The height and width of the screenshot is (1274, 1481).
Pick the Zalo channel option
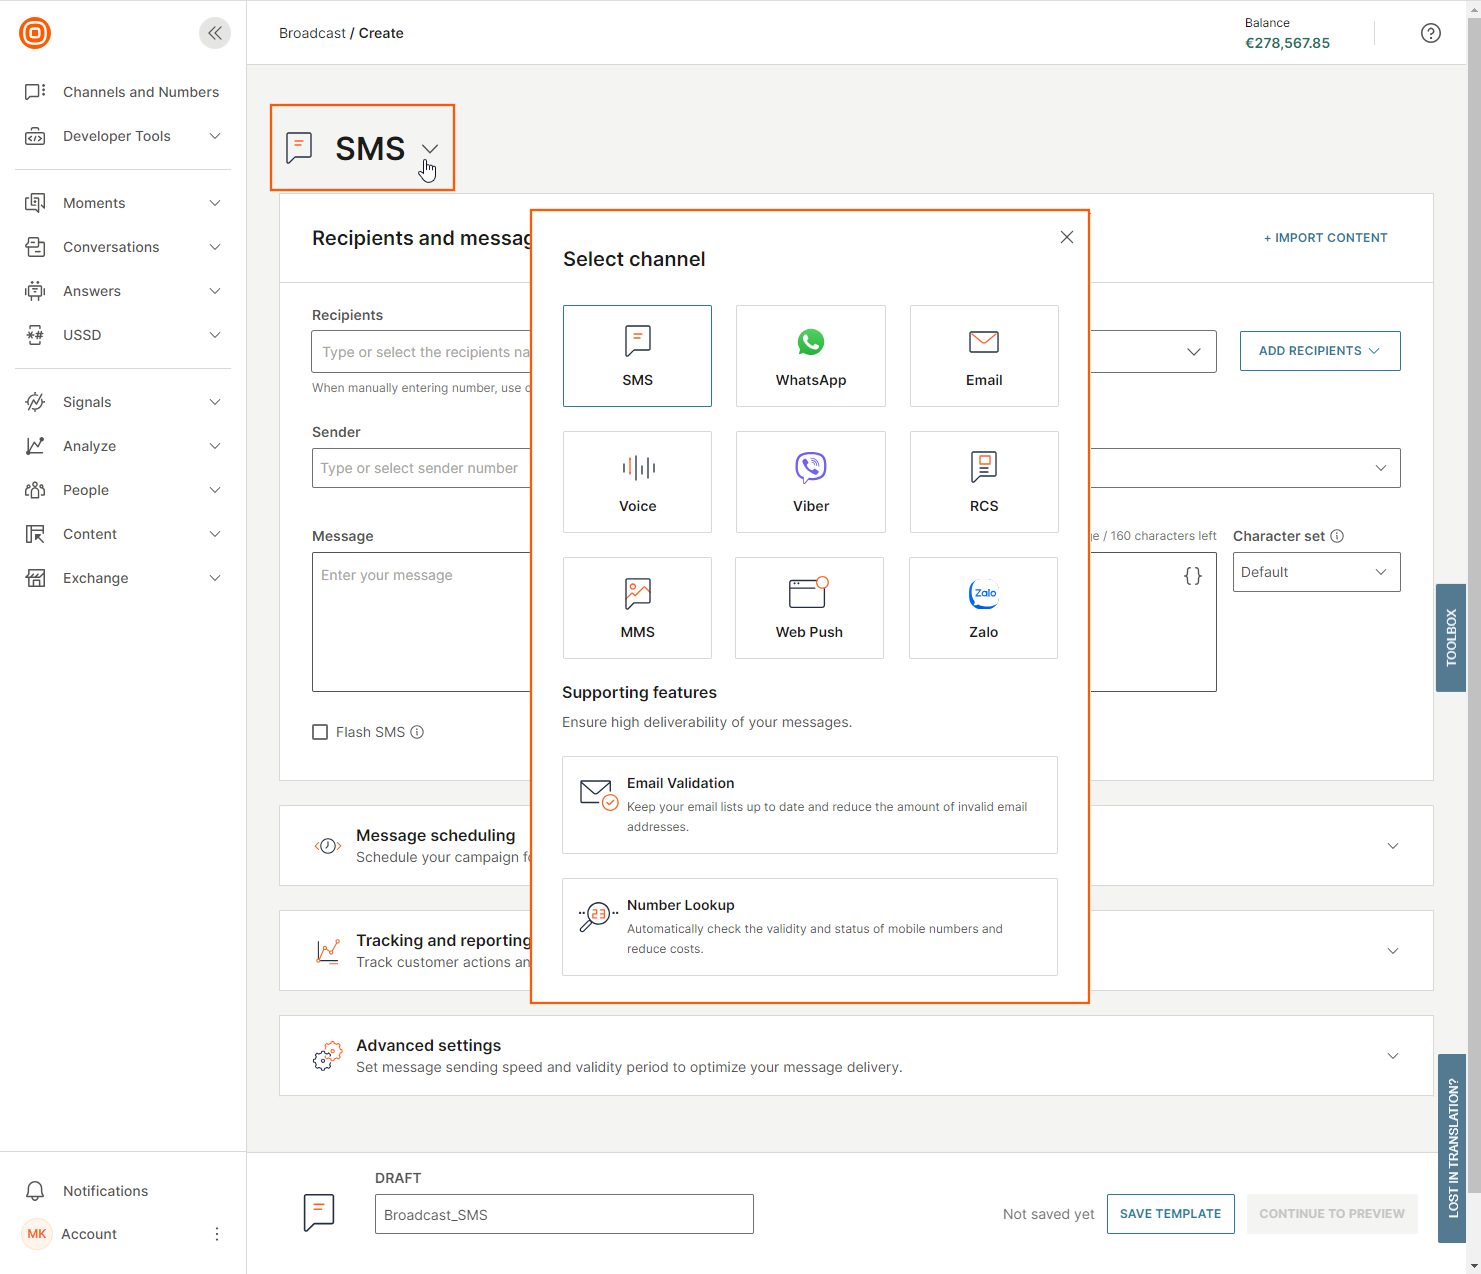click(983, 608)
